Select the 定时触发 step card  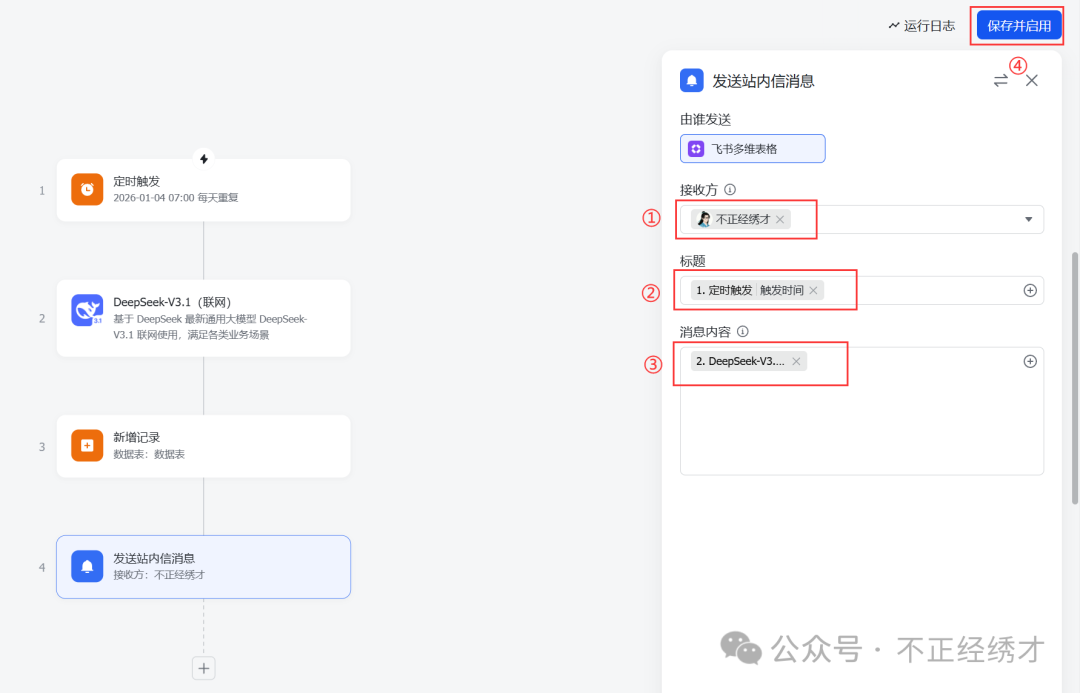pyautogui.click(x=204, y=190)
